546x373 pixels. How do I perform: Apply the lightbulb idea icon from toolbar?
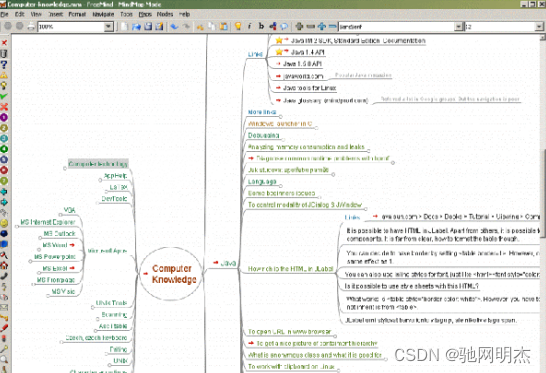(x=238, y=26)
